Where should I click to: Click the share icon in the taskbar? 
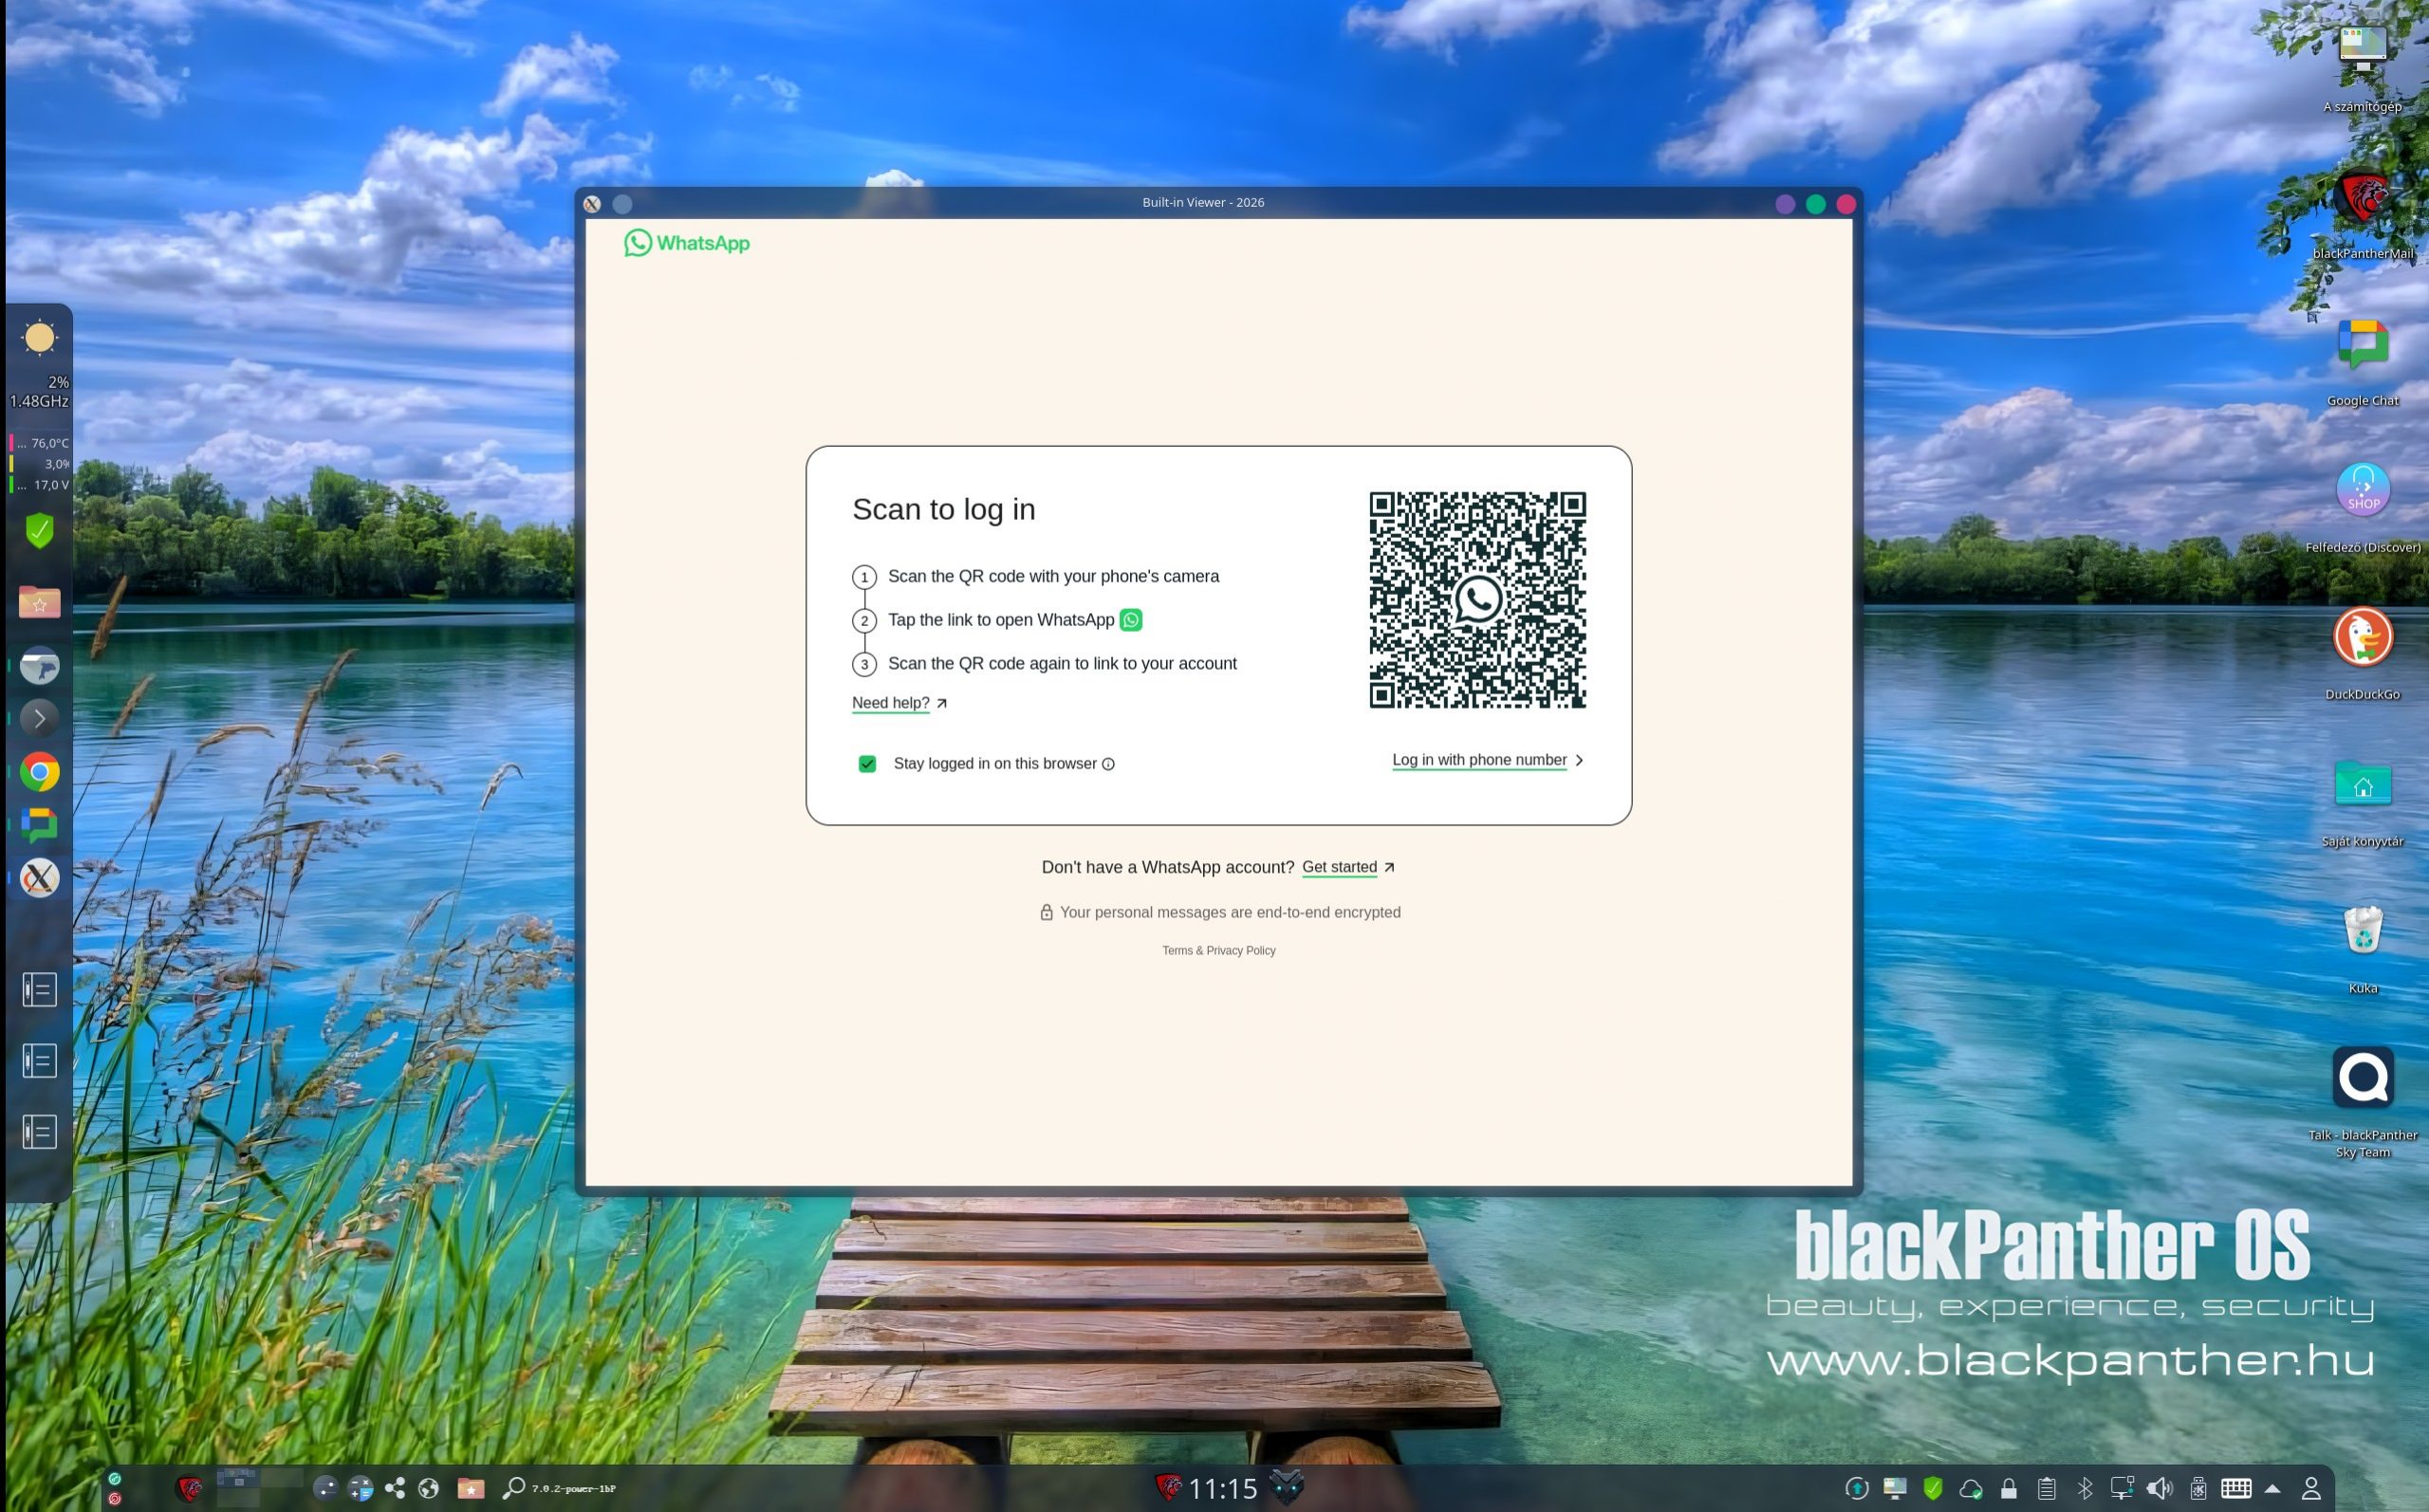(395, 1489)
